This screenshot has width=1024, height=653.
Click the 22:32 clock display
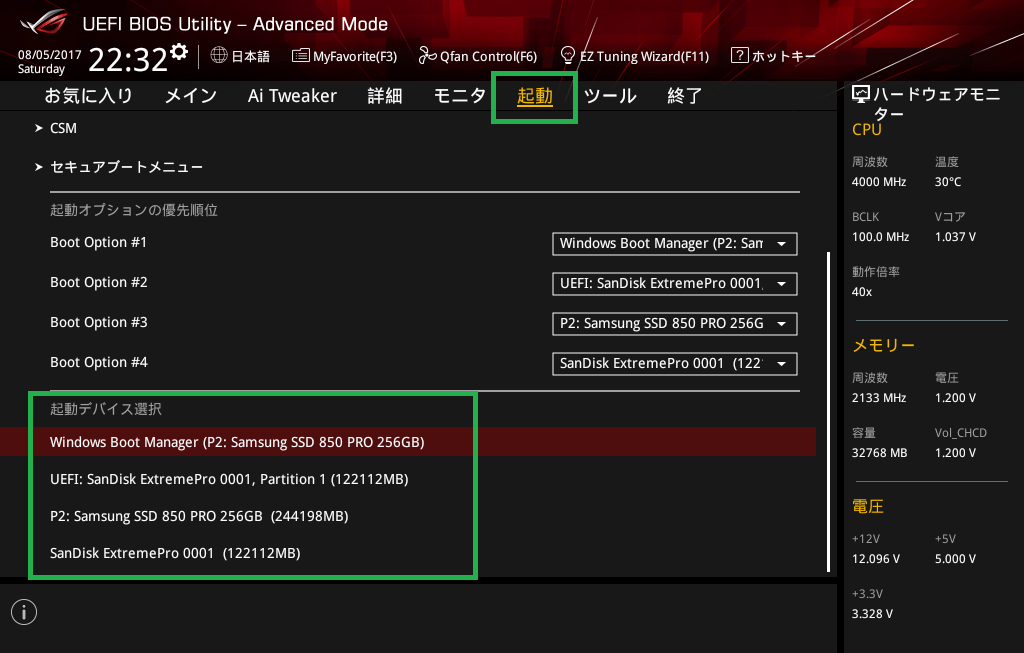point(128,60)
